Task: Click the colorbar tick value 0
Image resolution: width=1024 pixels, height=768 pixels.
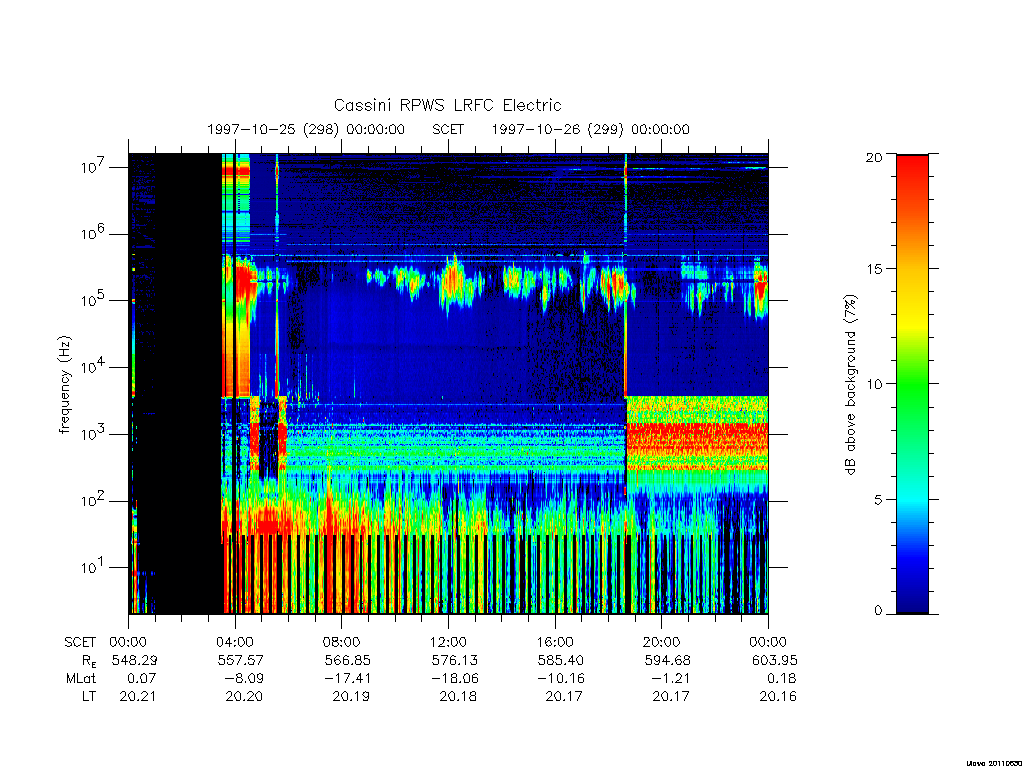Action: (878, 611)
